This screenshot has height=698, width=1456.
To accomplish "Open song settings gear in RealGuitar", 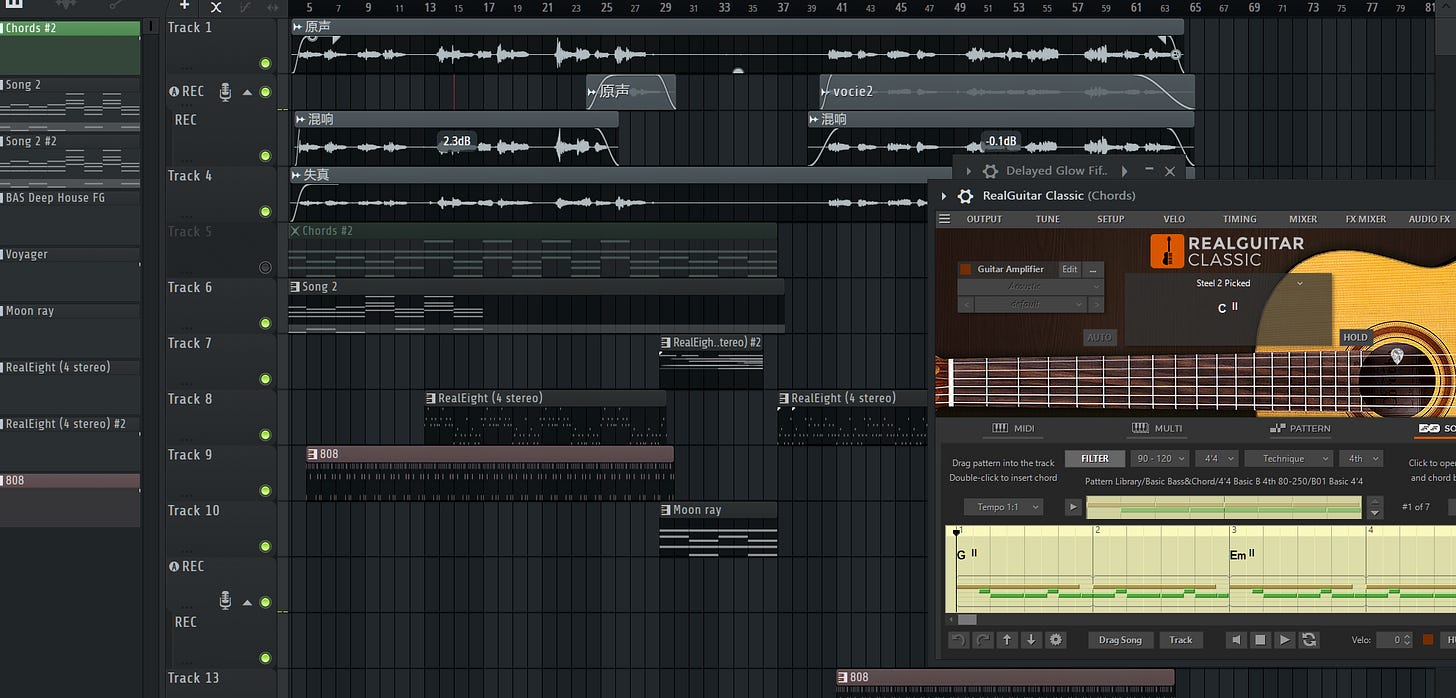I will point(1055,640).
